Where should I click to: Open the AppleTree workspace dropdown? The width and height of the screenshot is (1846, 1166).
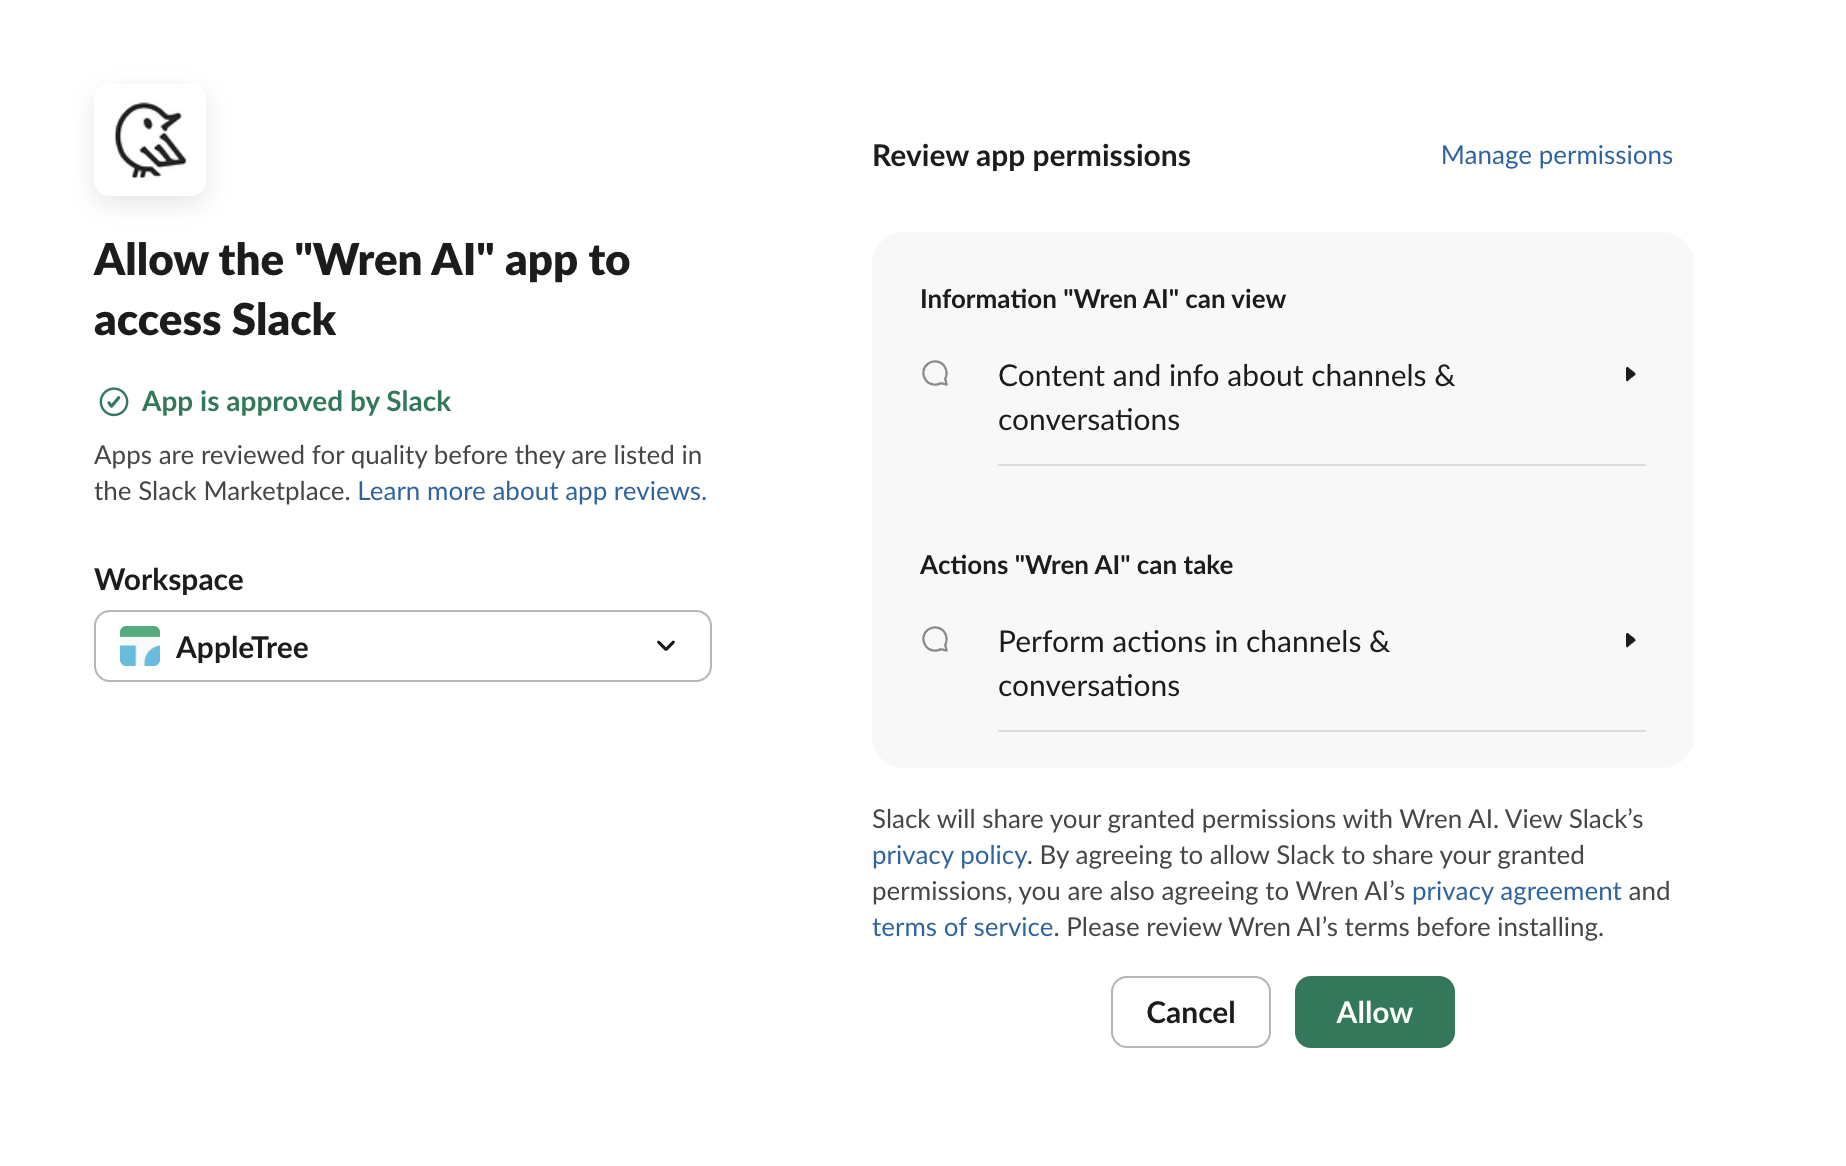[403, 646]
